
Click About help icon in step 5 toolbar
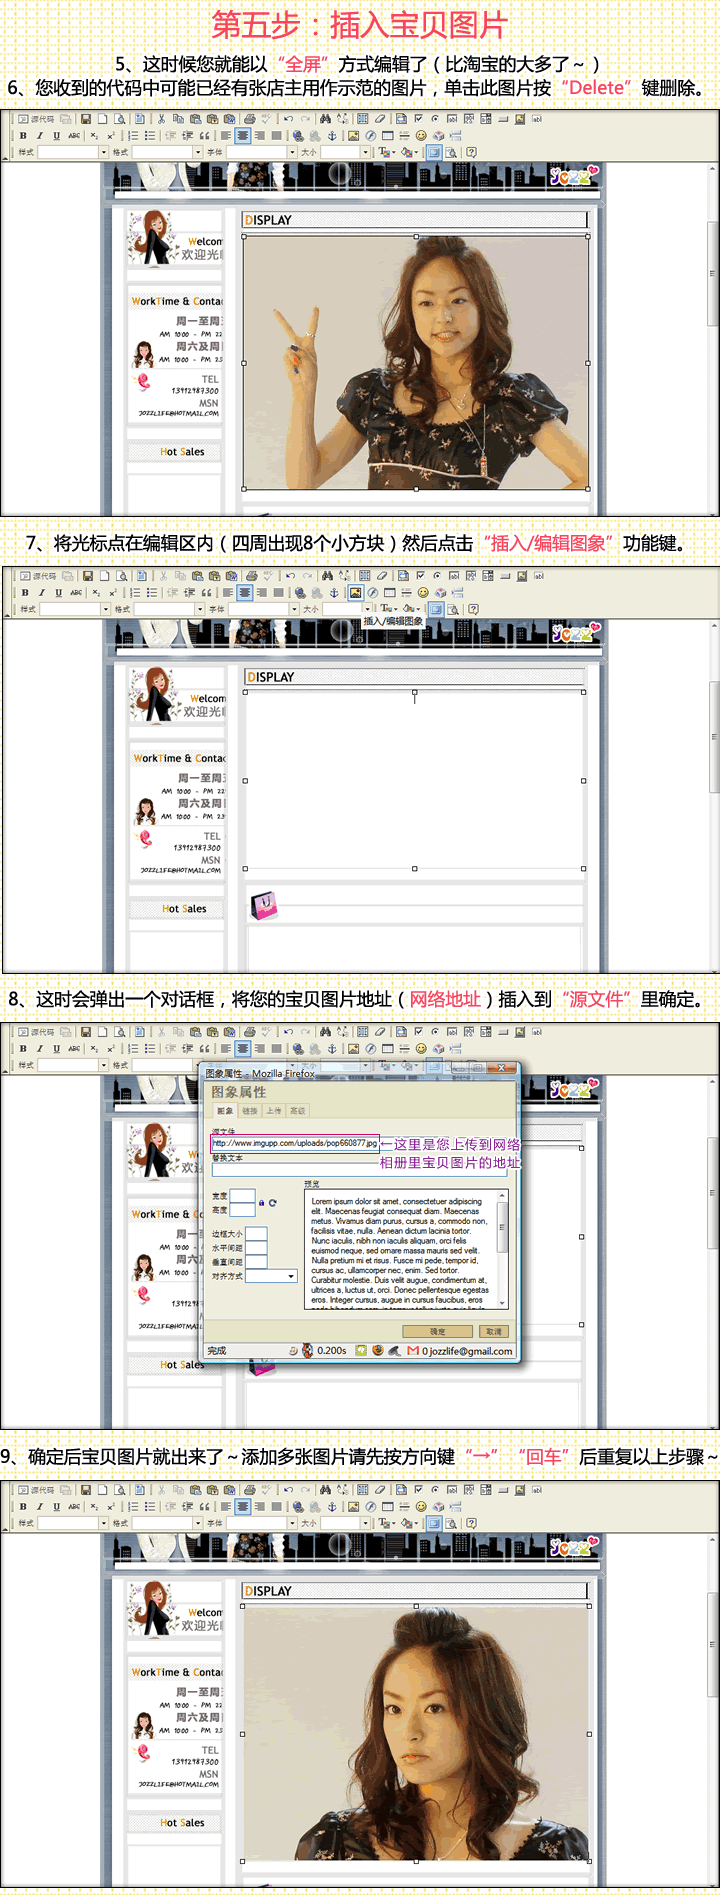click(471, 151)
